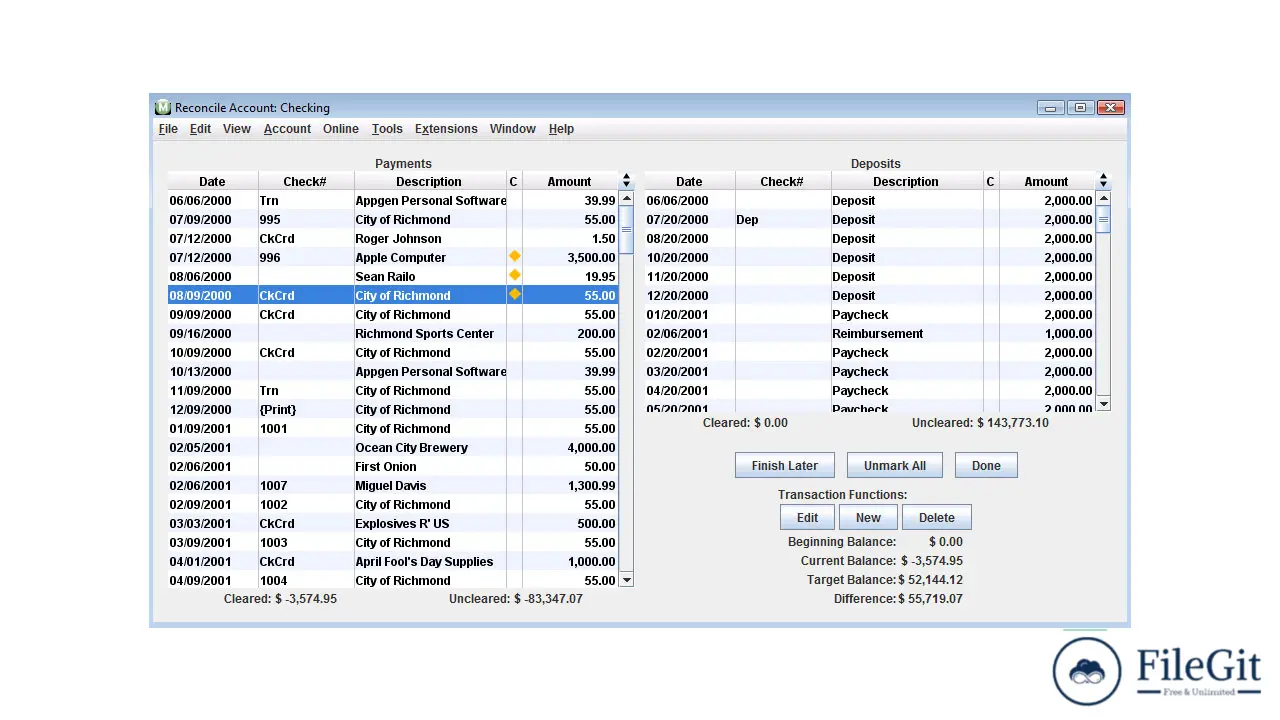Sort payments by Check# column header
This screenshot has height=720, width=1280.
305,182
